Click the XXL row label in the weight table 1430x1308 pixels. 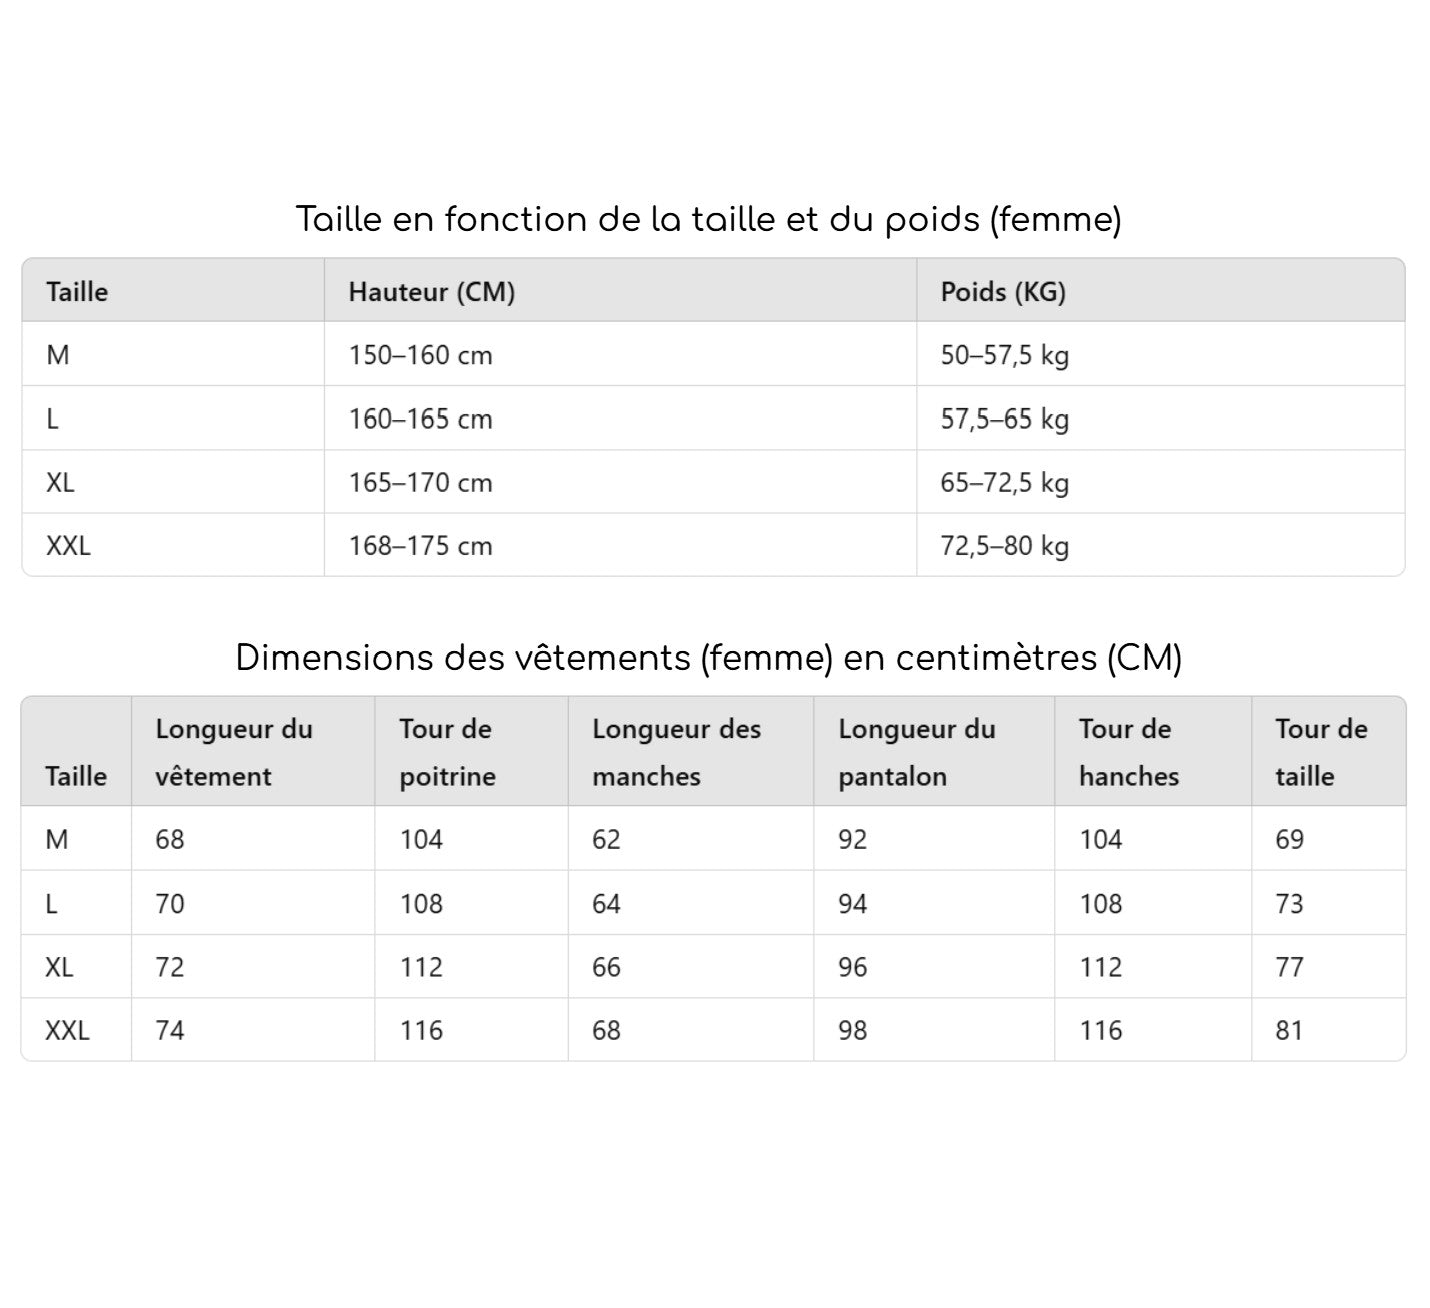point(68,546)
